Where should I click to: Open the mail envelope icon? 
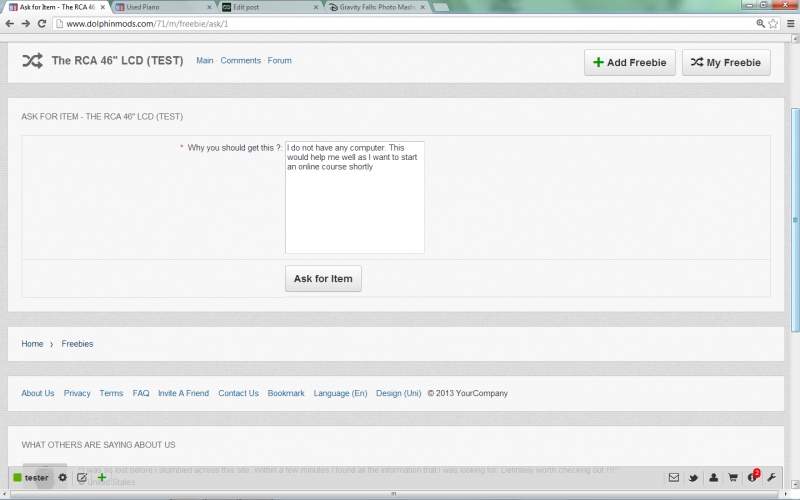click(674, 478)
